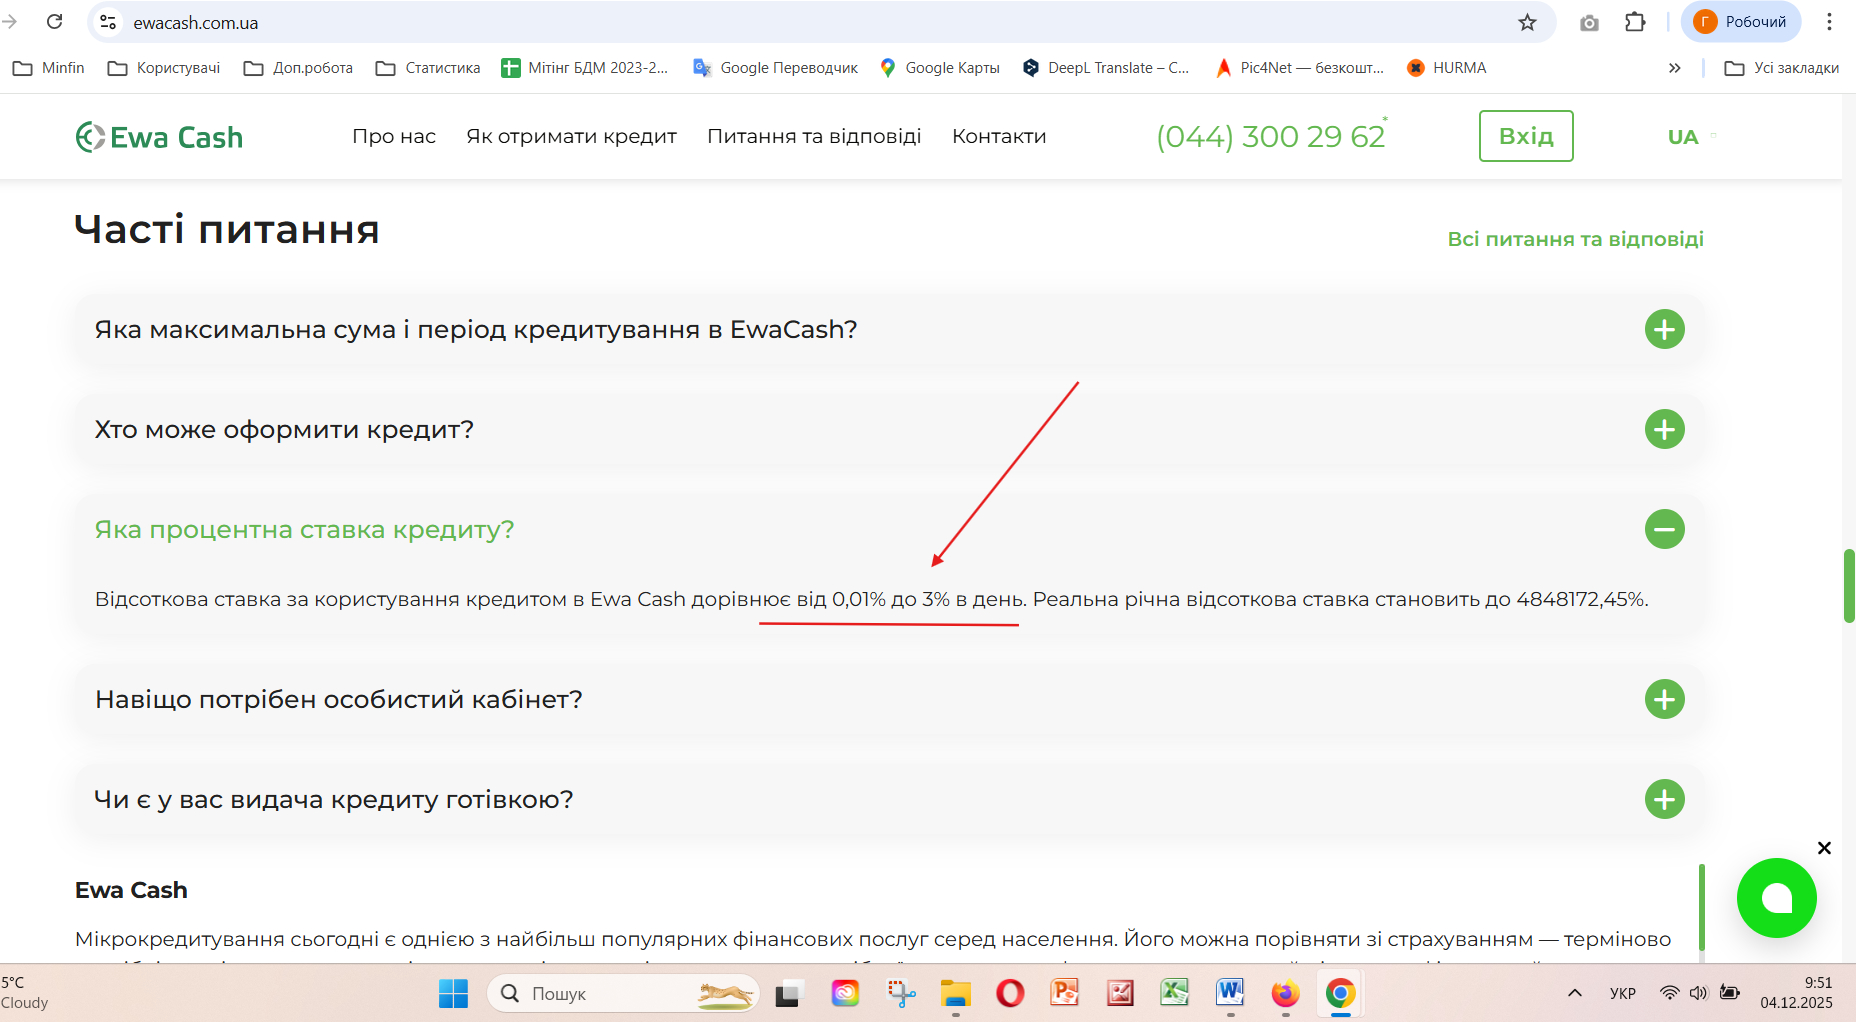Open the Контакти menu item
1856x1022 pixels.
999,136
